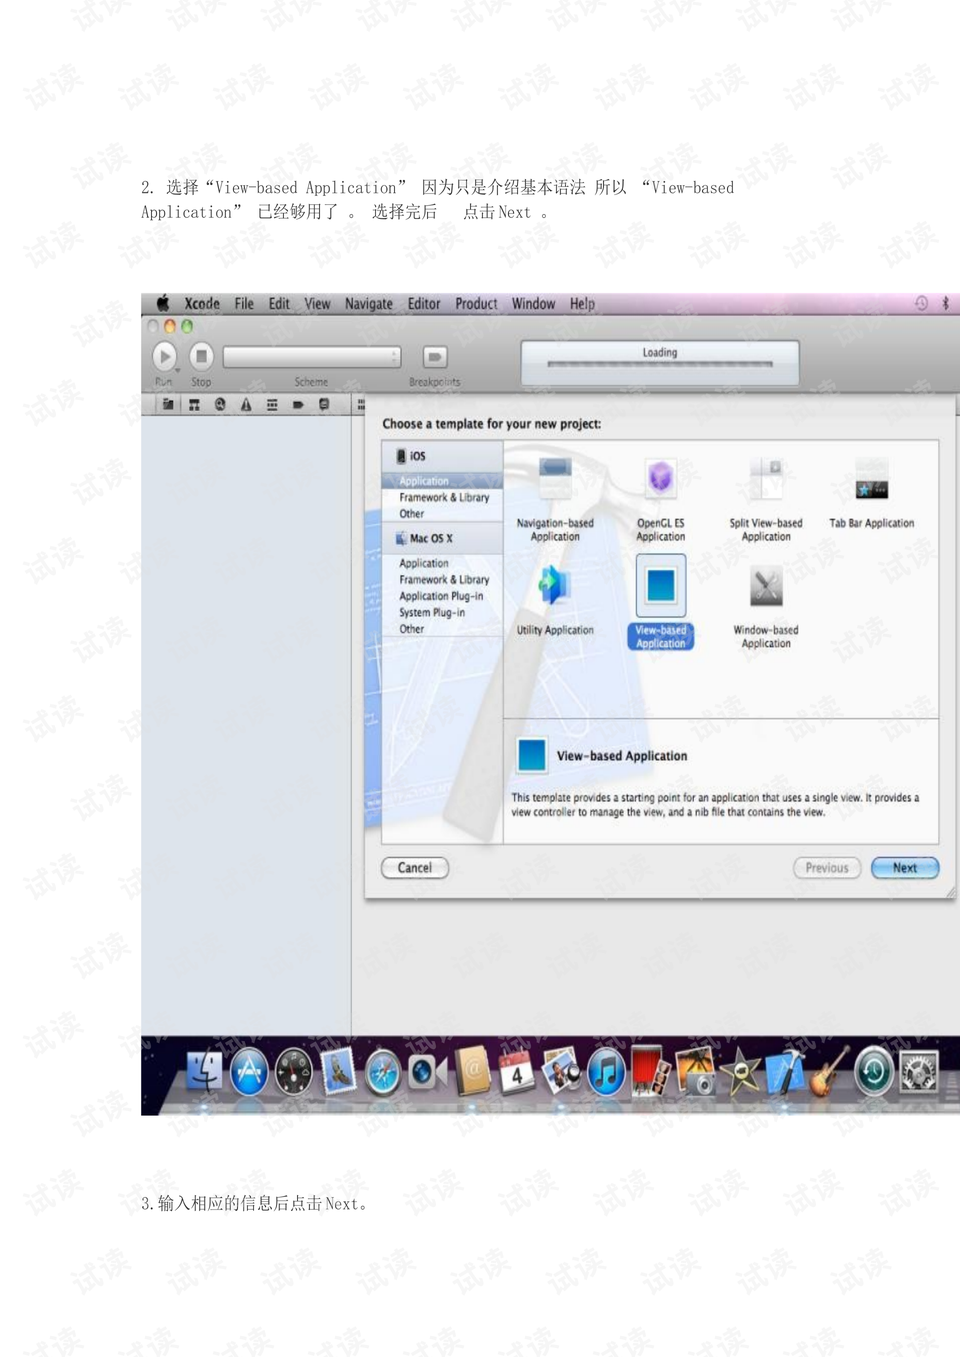Click the Run play button
Screen dimensions: 960x1357
pos(165,356)
